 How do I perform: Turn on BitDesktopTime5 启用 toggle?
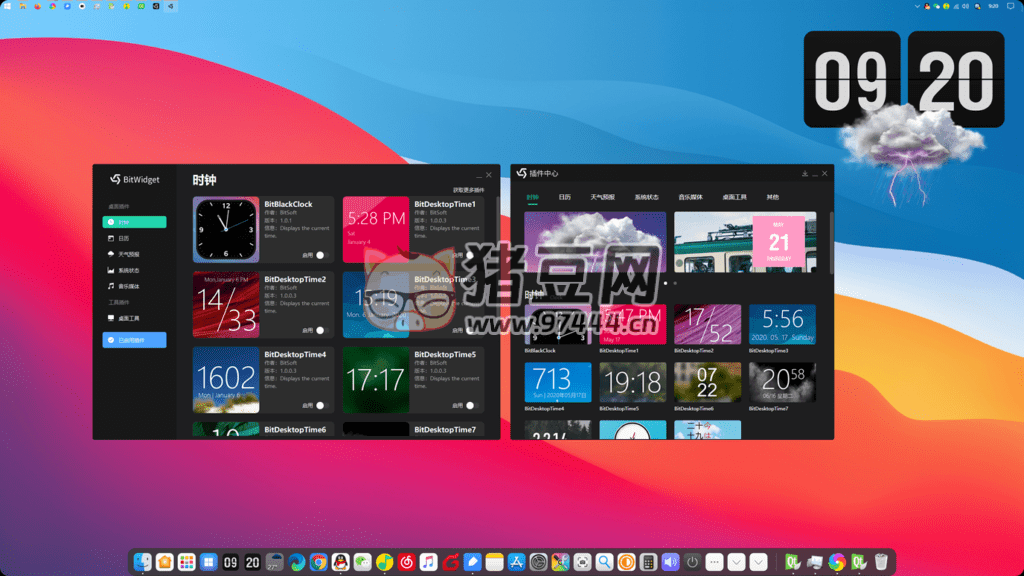471,405
